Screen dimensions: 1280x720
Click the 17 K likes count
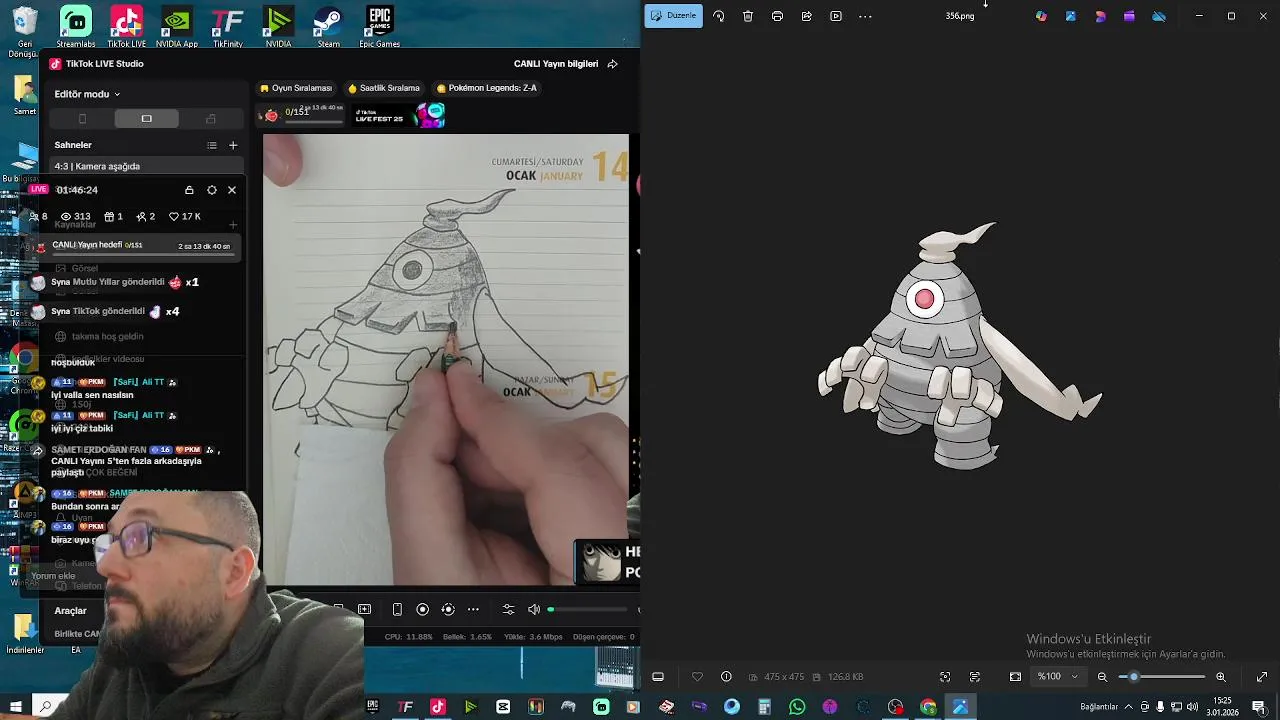184,216
